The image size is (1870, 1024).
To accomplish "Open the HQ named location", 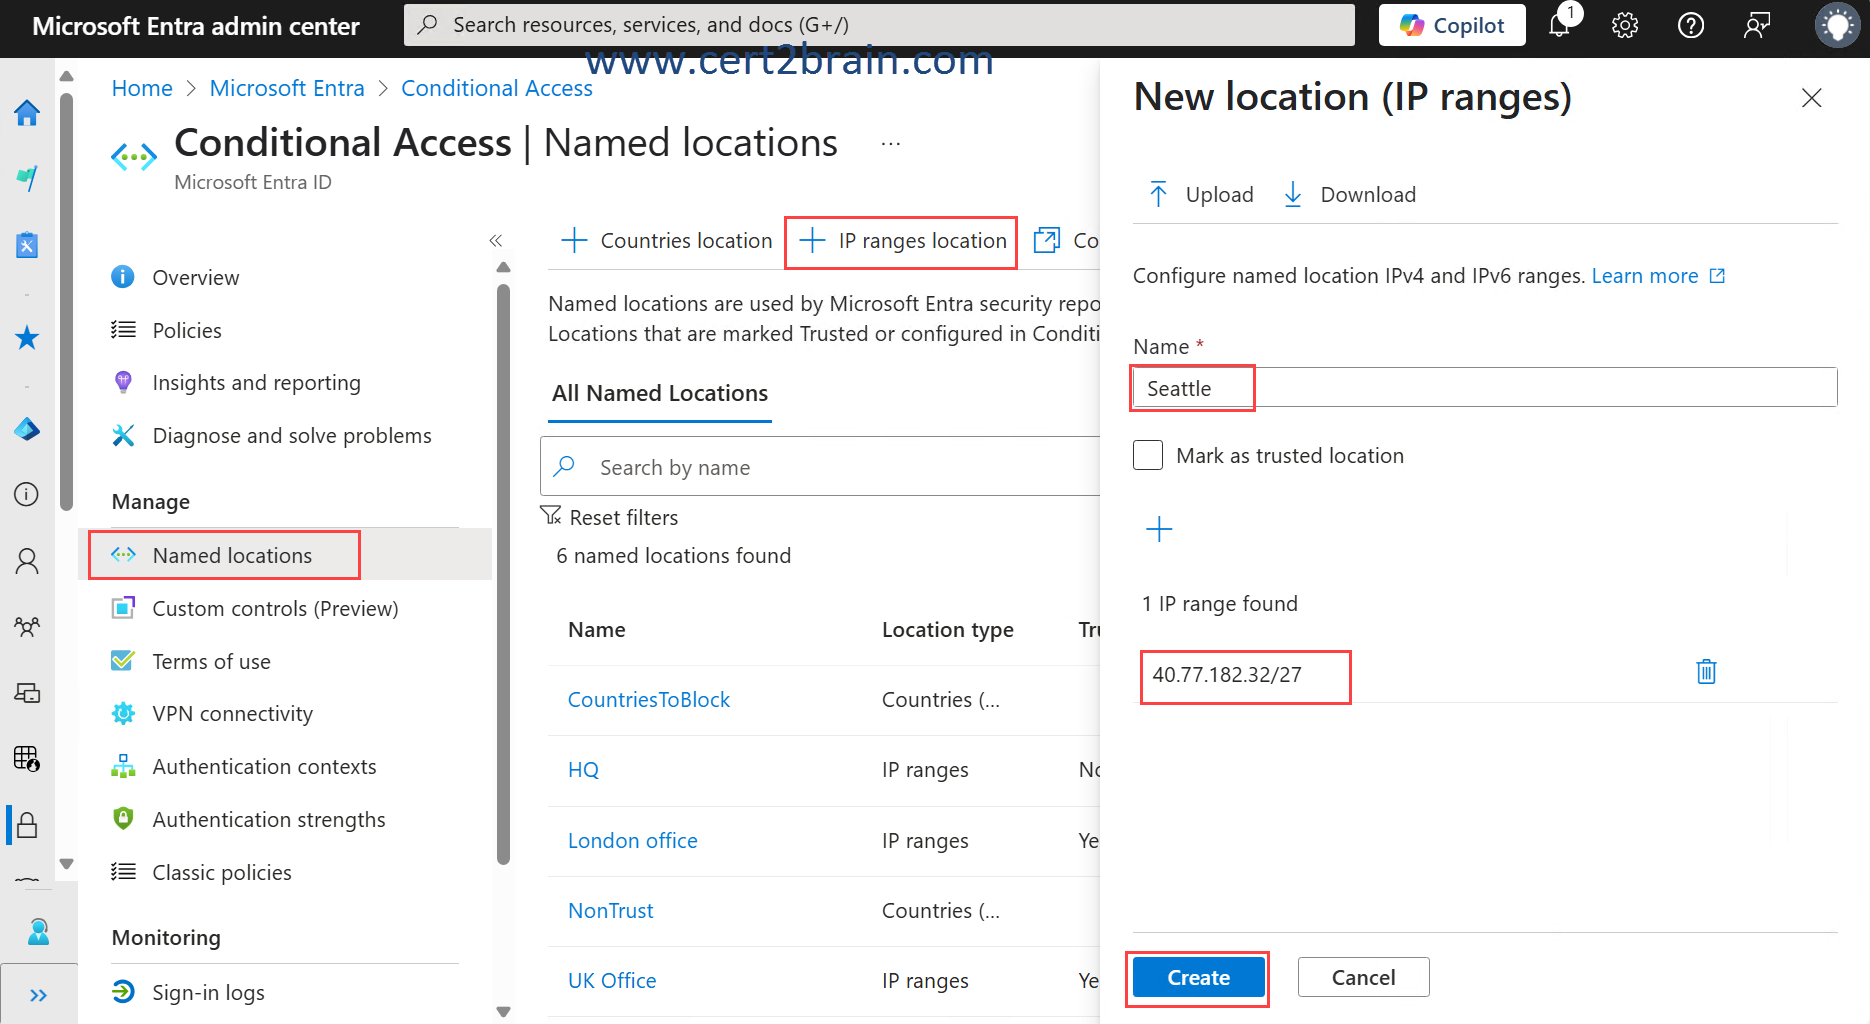I will click(x=583, y=770).
